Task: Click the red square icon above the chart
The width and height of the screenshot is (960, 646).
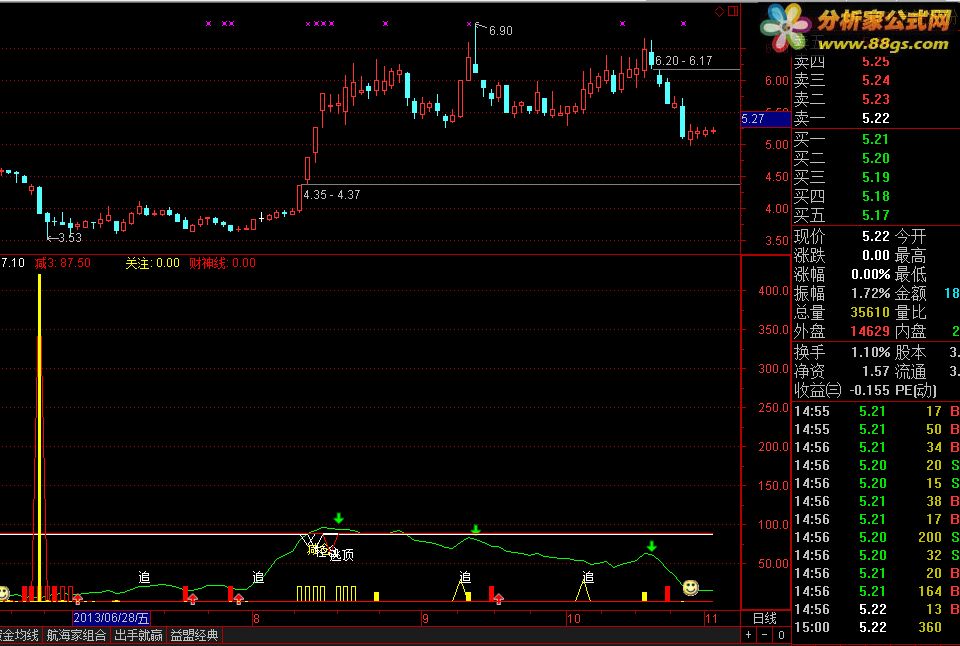Action: (733, 11)
